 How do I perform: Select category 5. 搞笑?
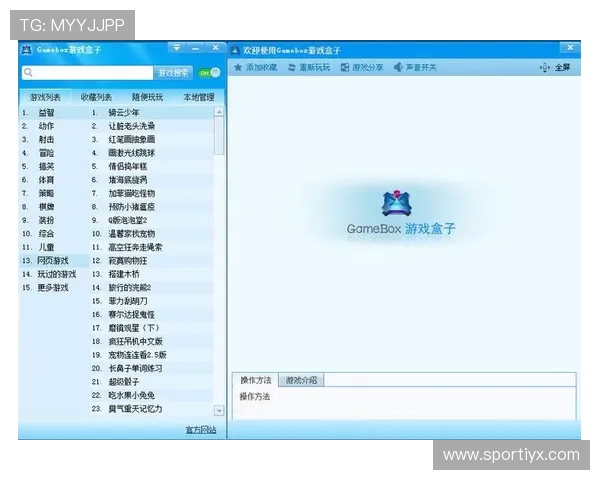(x=54, y=167)
